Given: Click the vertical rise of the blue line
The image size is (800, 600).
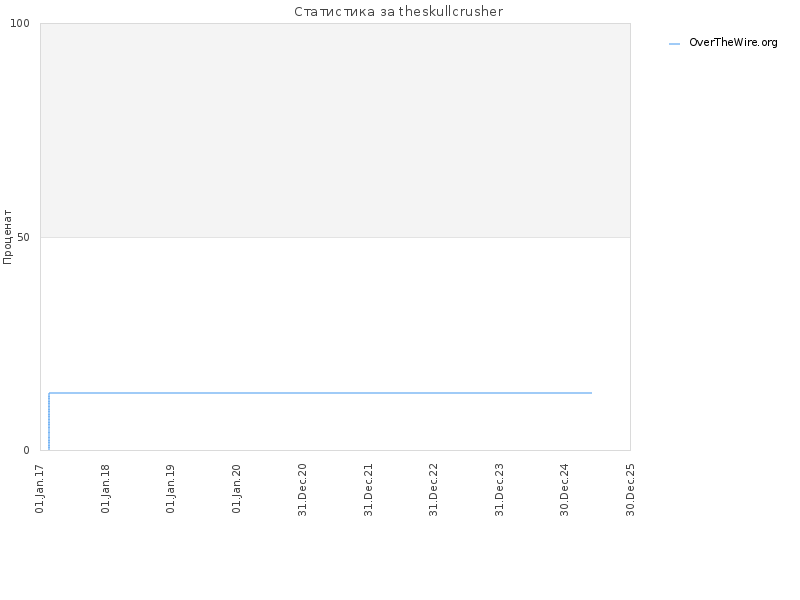Looking at the screenshot, I should pyautogui.click(x=49, y=421).
